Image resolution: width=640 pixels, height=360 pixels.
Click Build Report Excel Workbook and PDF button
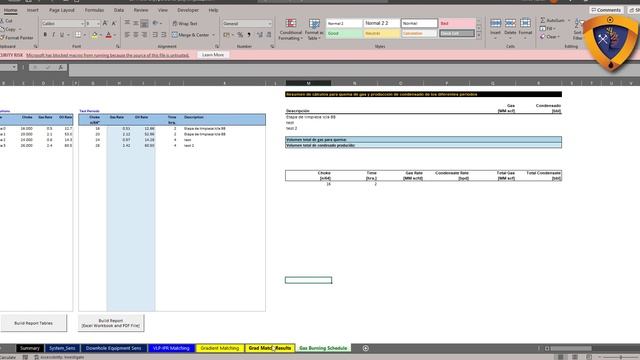[111, 323]
